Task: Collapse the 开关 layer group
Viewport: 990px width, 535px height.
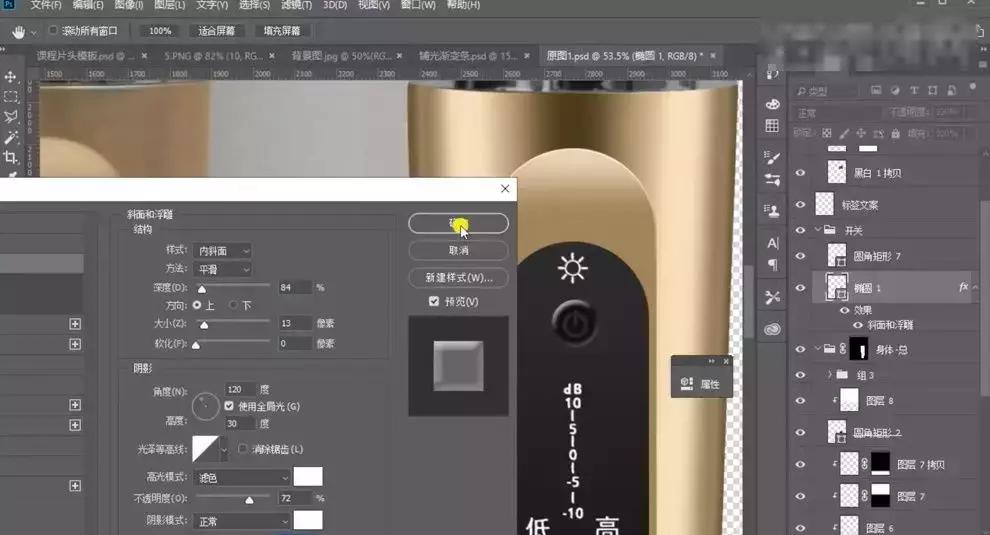Action: (818, 230)
